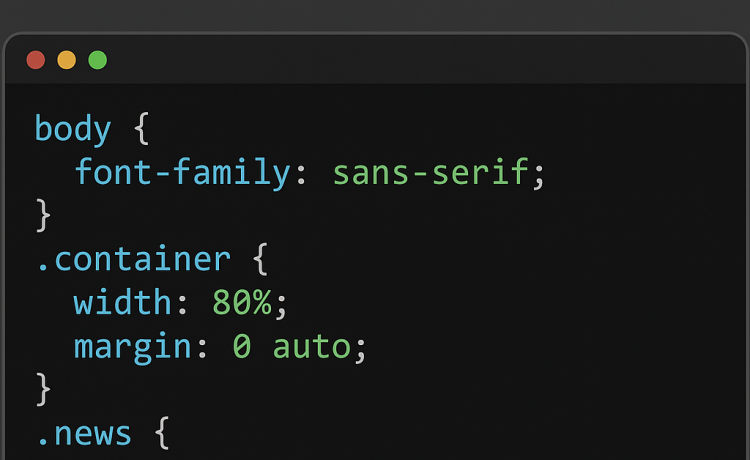
Task: Click the sans-serif value
Action: coord(430,172)
